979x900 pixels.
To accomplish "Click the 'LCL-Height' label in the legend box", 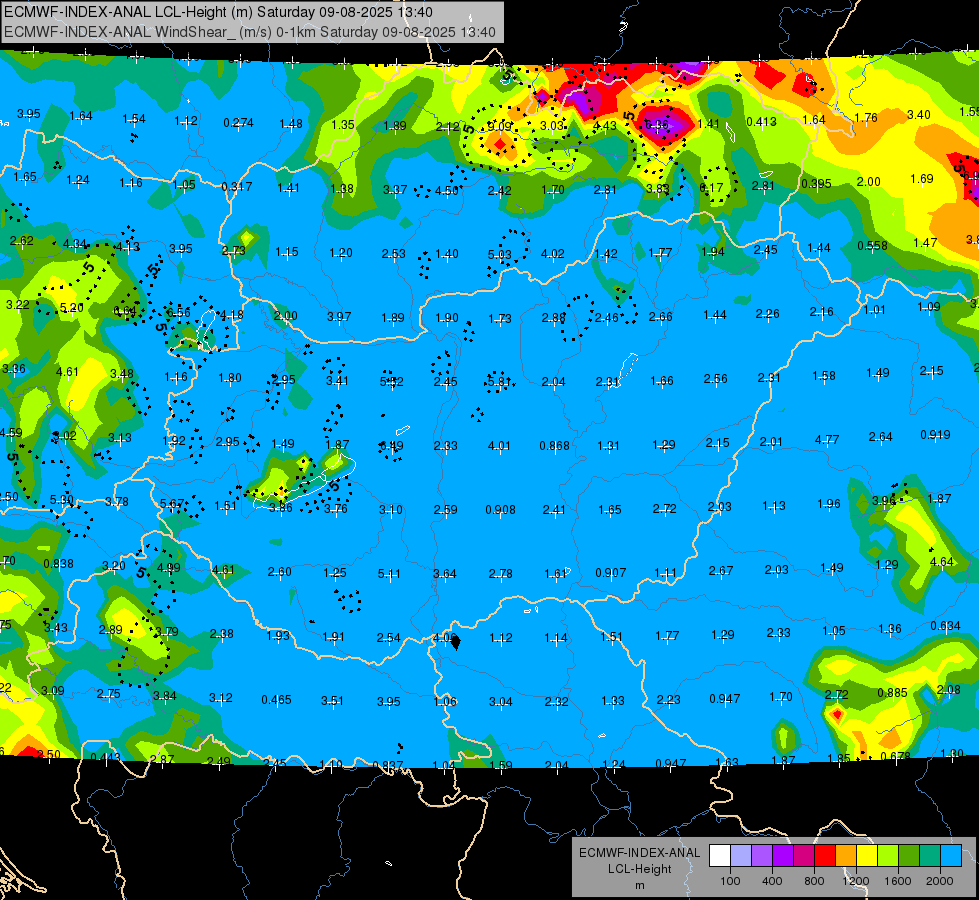I will click(639, 869).
